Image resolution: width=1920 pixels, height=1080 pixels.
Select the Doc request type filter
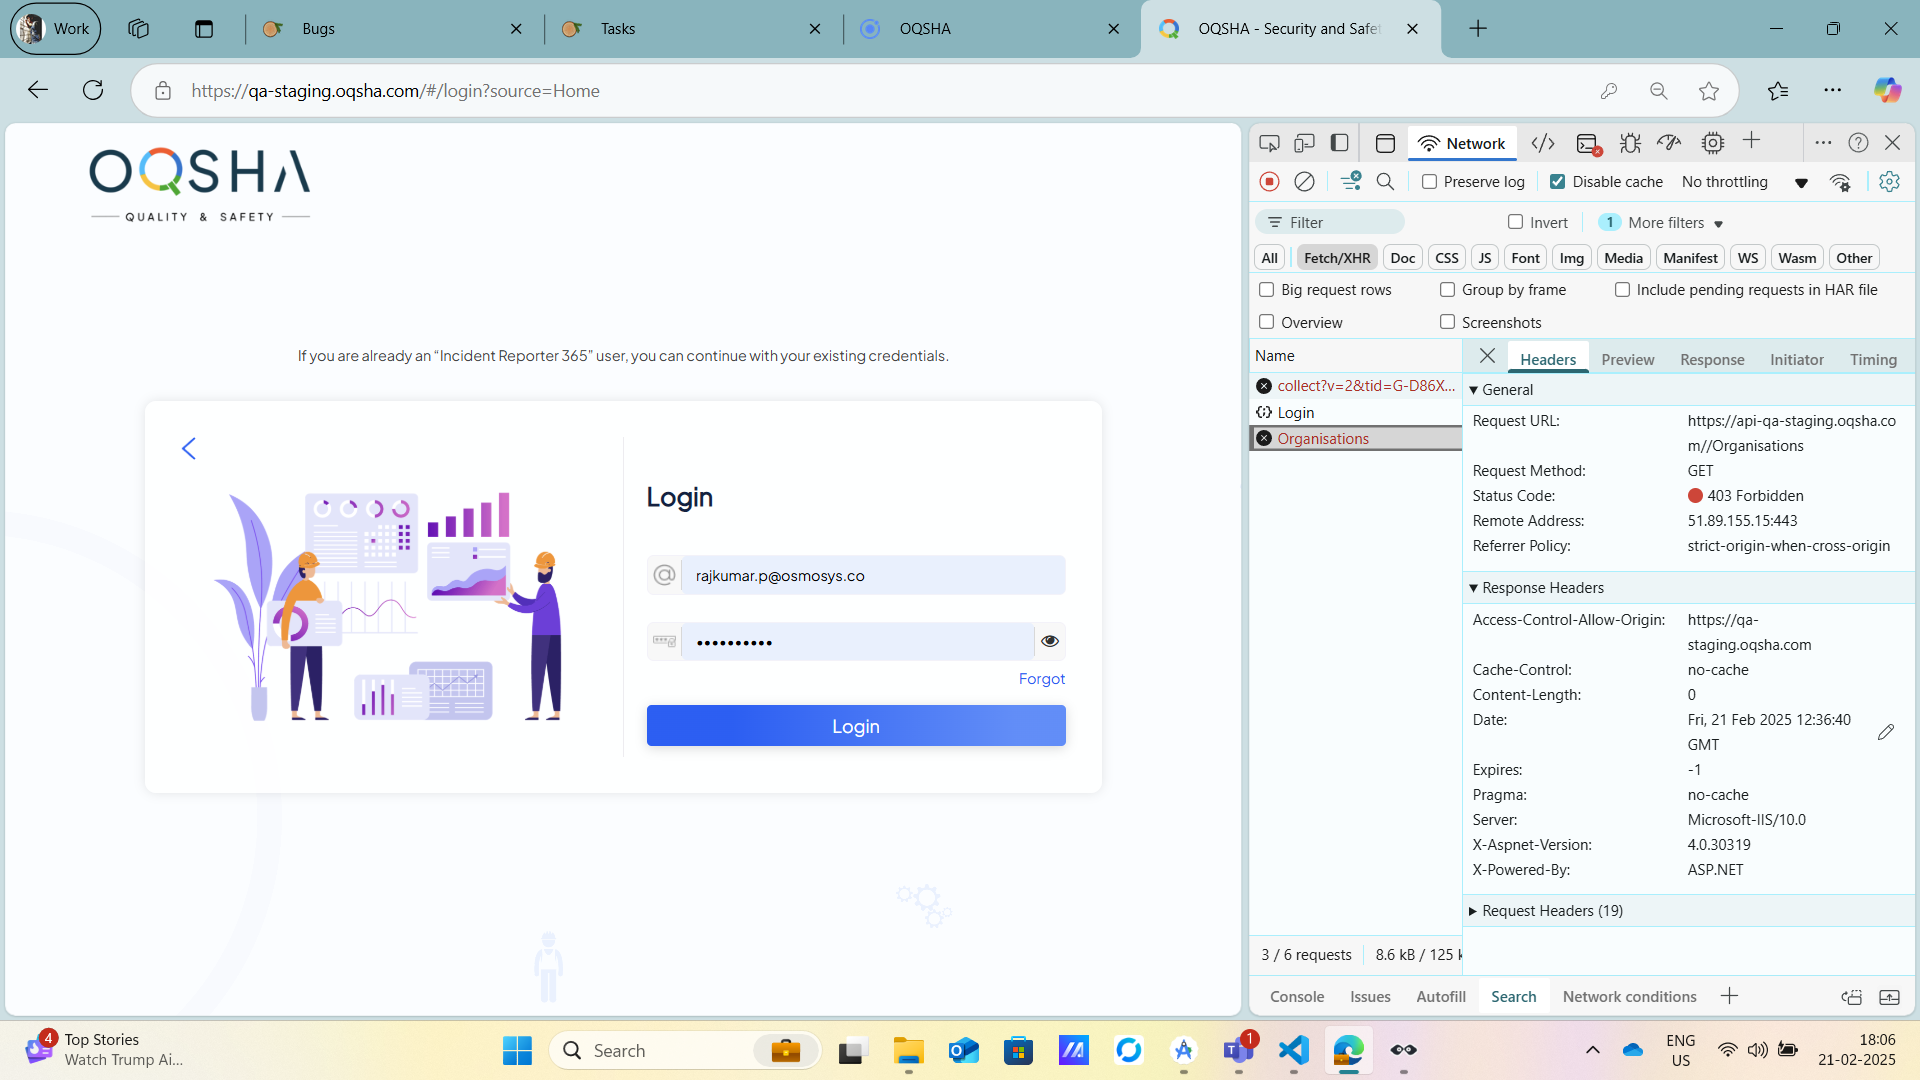click(x=1402, y=258)
